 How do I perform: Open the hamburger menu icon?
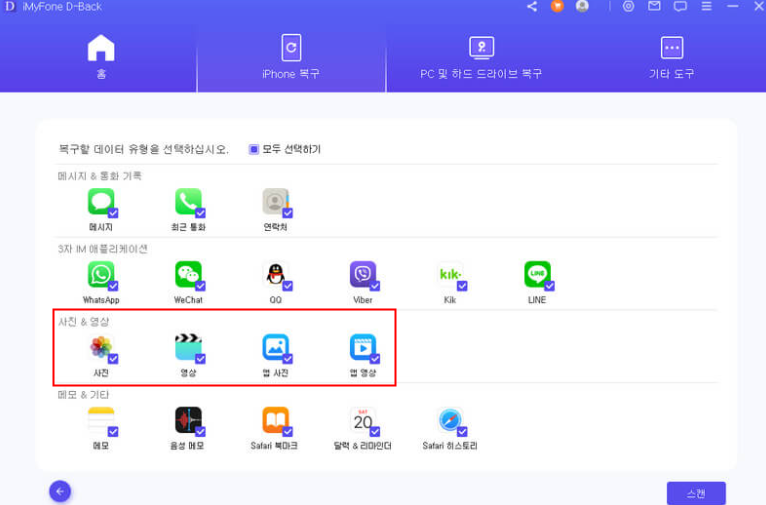click(706, 6)
